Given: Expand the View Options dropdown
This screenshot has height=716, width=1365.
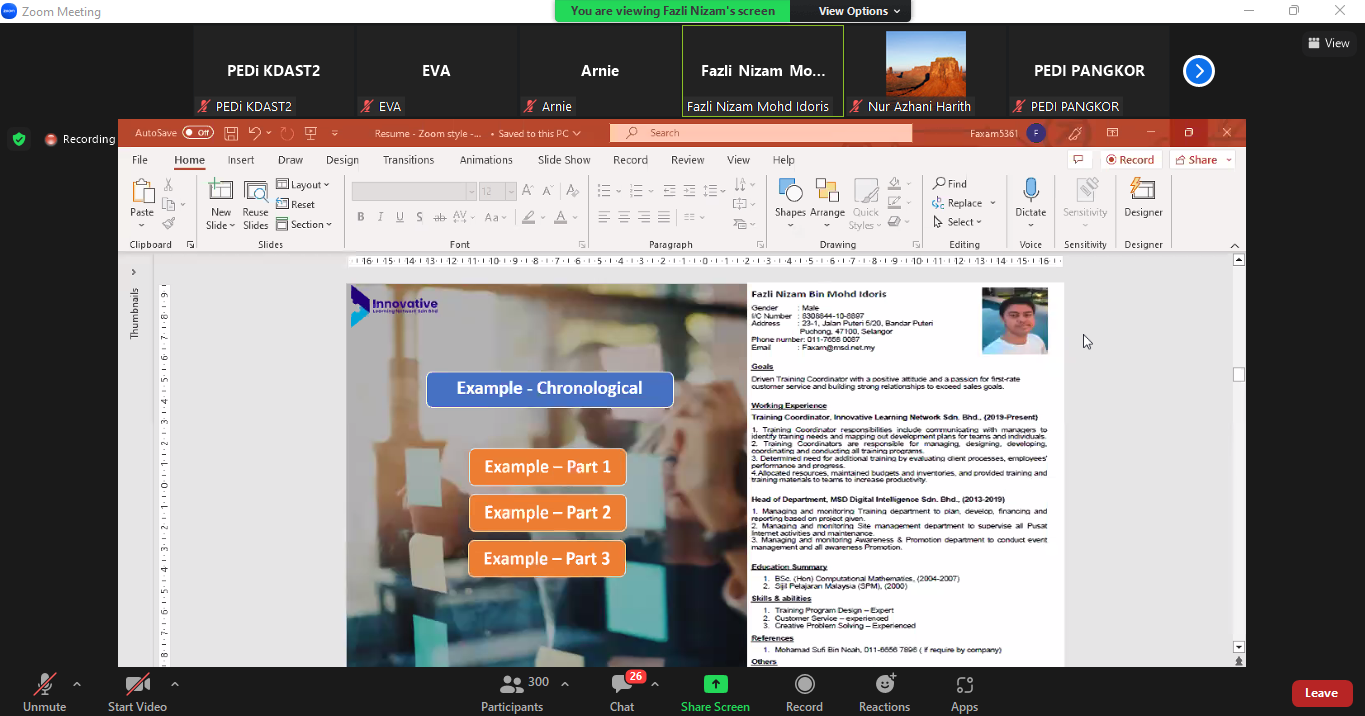Looking at the screenshot, I should pyautogui.click(x=859, y=11).
